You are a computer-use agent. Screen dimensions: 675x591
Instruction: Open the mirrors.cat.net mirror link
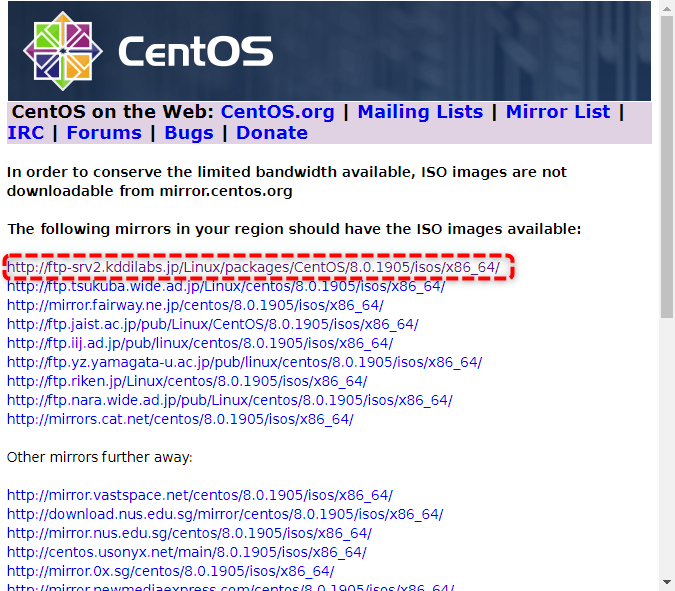click(180, 419)
